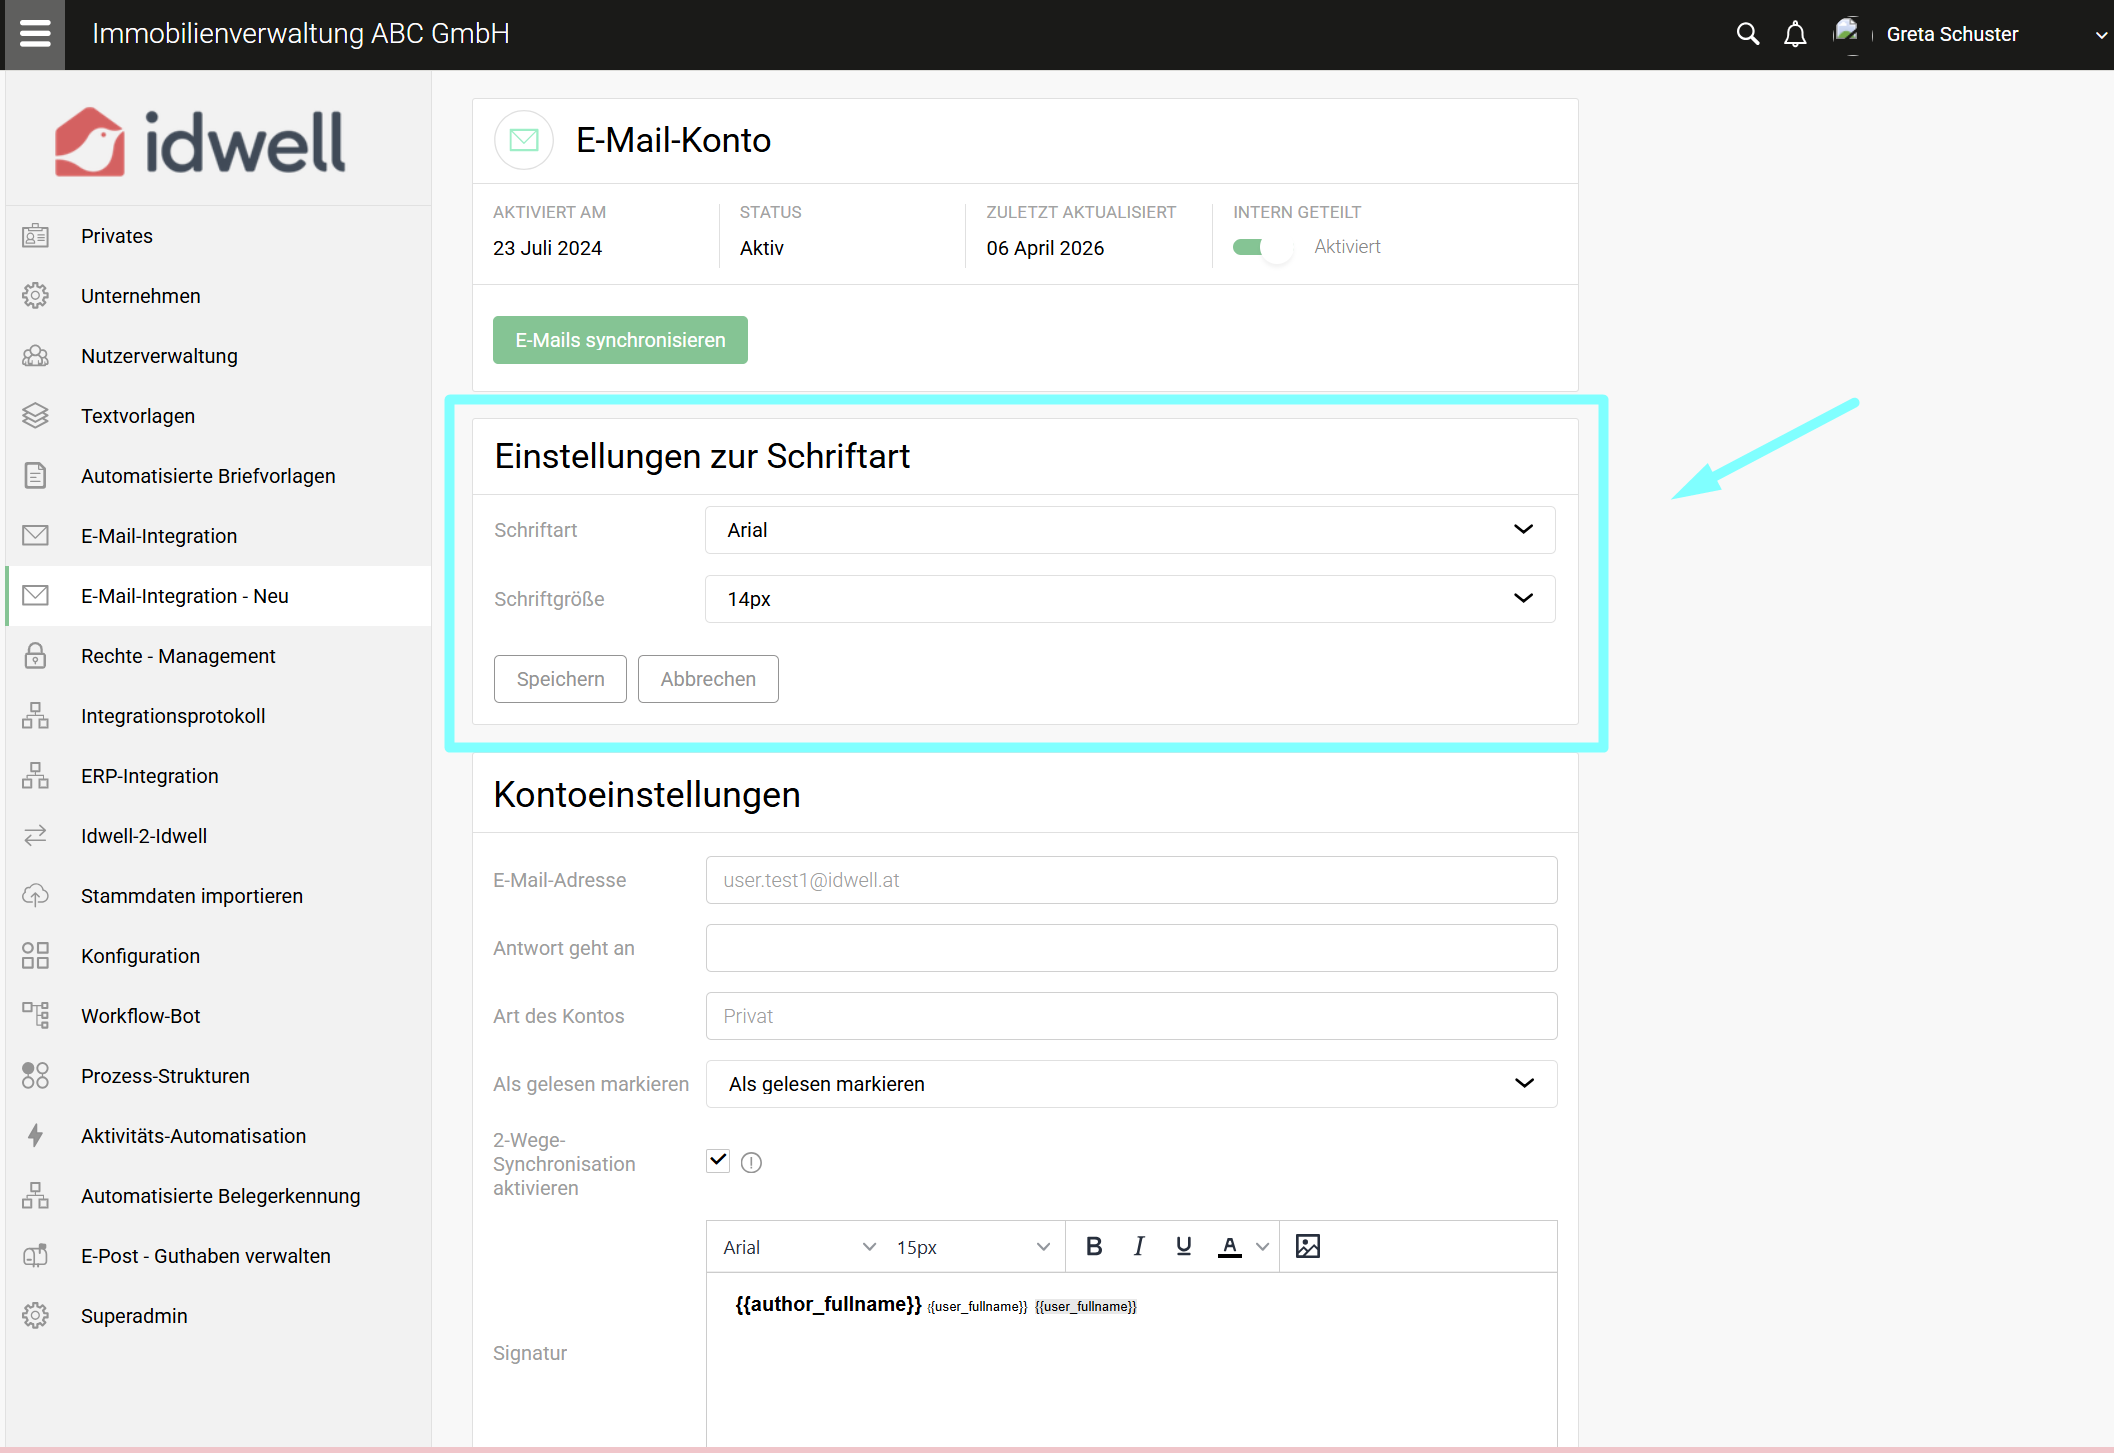Open the Als gelesen markieren dropdown
The width and height of the screenshot is (2114, 1453).
1130,1084
